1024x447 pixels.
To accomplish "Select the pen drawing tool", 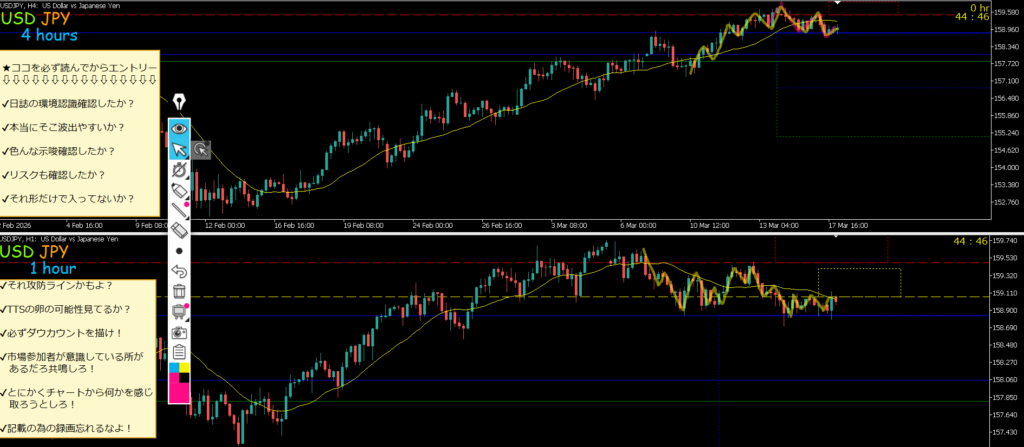I will coord(180,170).
